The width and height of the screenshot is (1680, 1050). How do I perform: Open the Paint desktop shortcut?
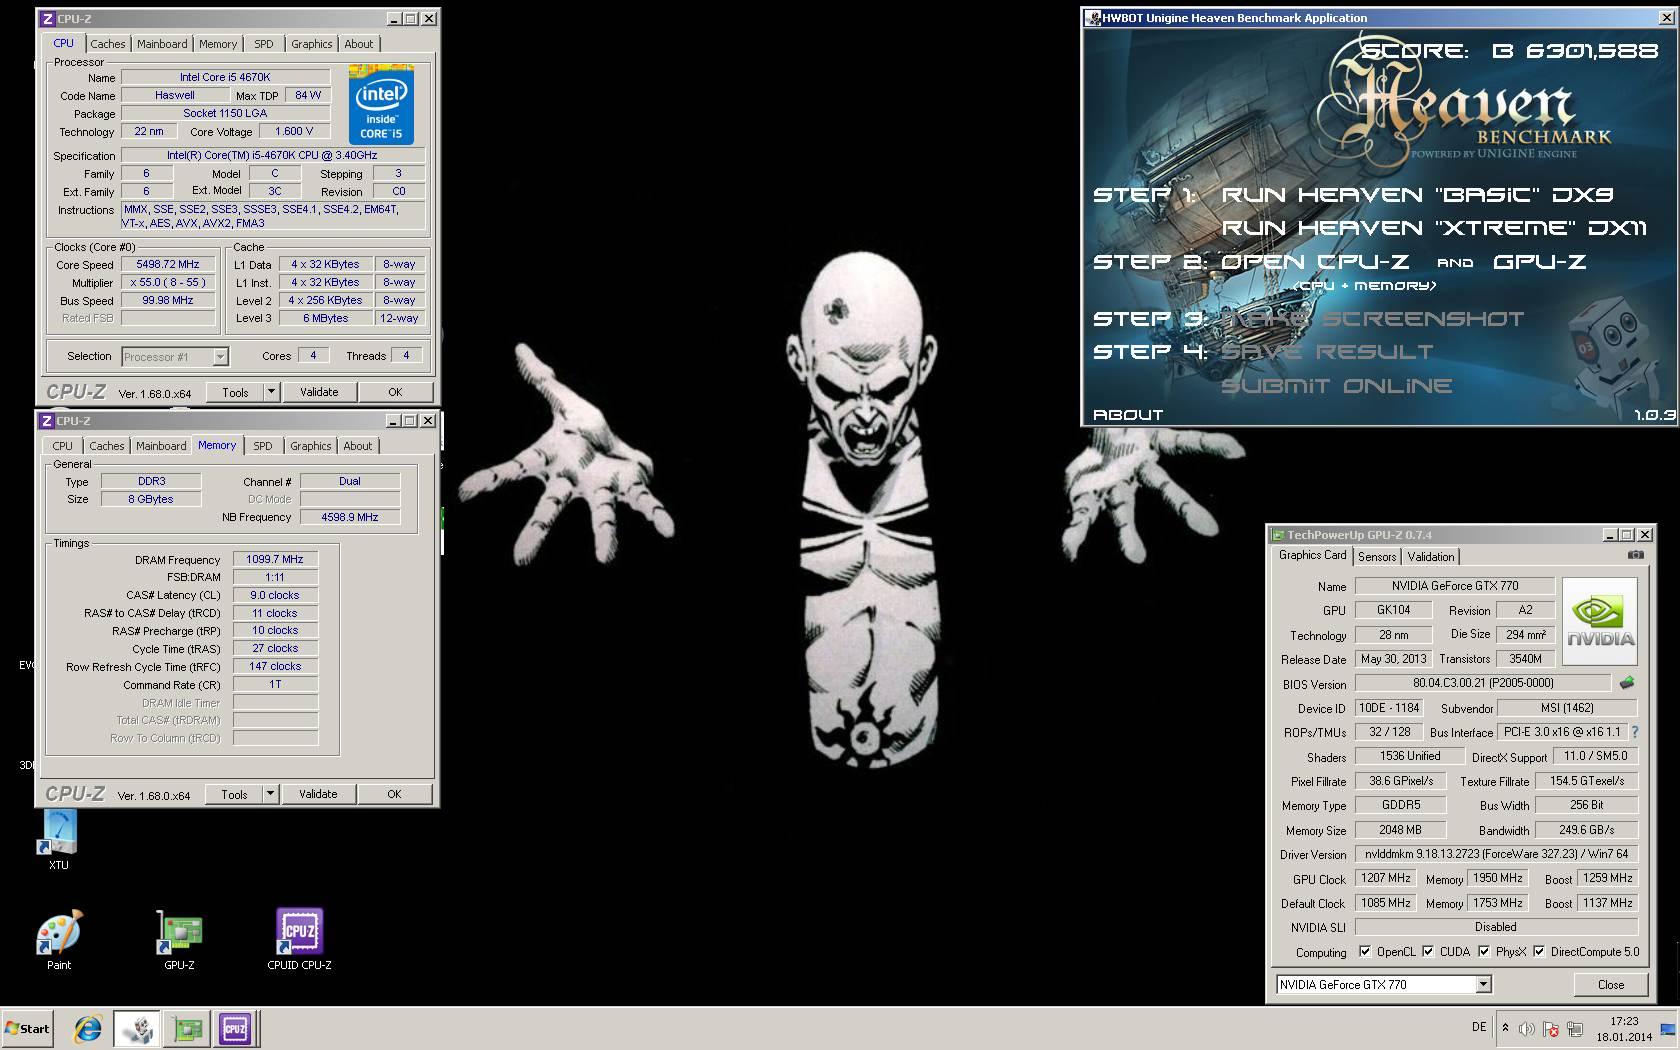tap(59, 940)
